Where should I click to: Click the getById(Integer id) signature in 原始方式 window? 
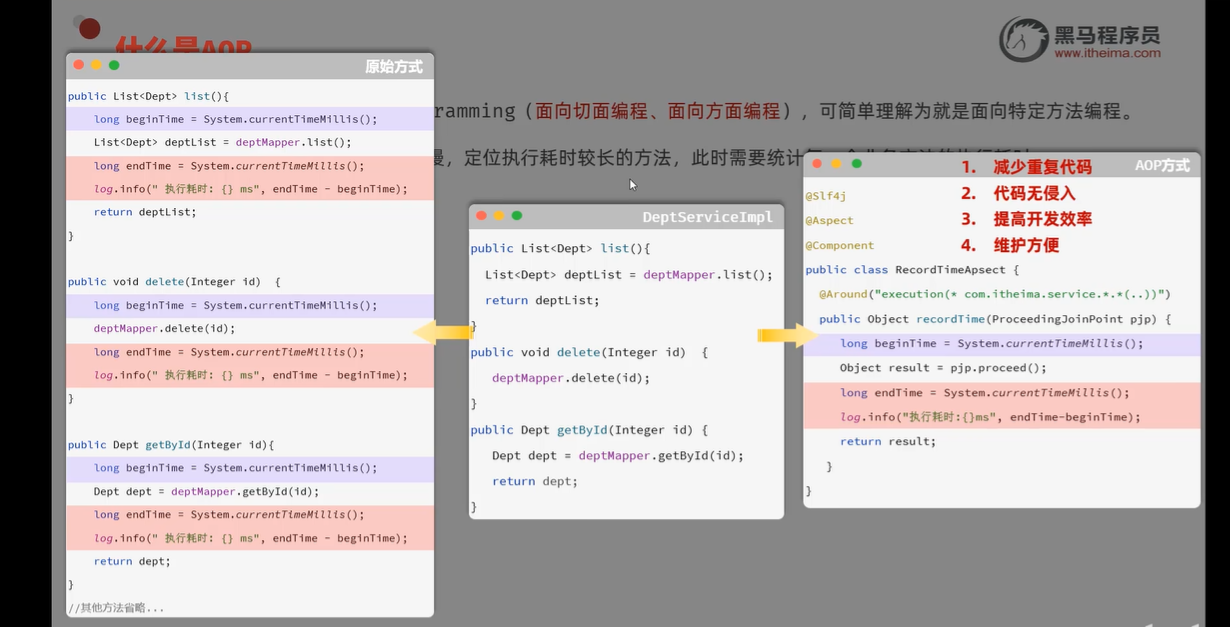click(x=171, y=445)
